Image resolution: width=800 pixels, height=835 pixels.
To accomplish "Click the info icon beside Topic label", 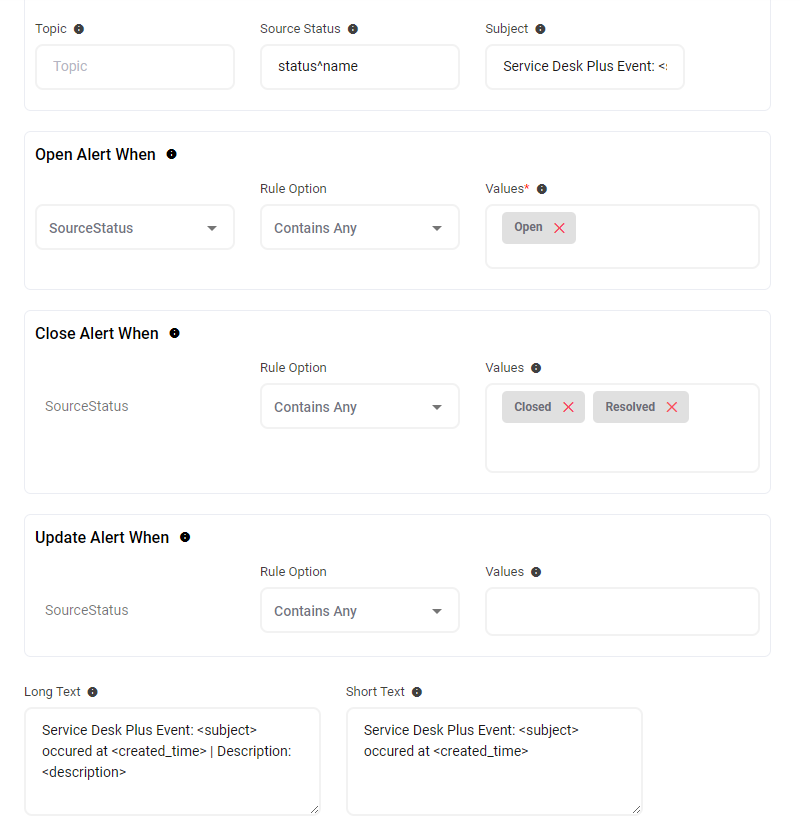I will (79, 29).
